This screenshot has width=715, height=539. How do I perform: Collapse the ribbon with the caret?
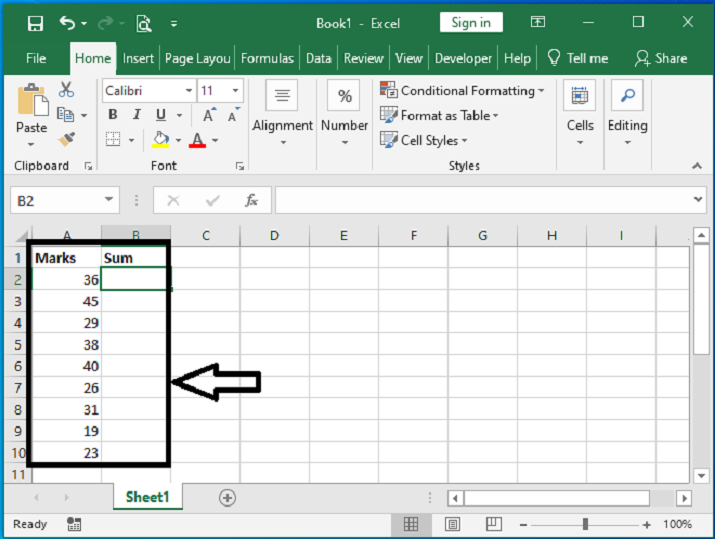pyautogui.click(x=697, y=166)
